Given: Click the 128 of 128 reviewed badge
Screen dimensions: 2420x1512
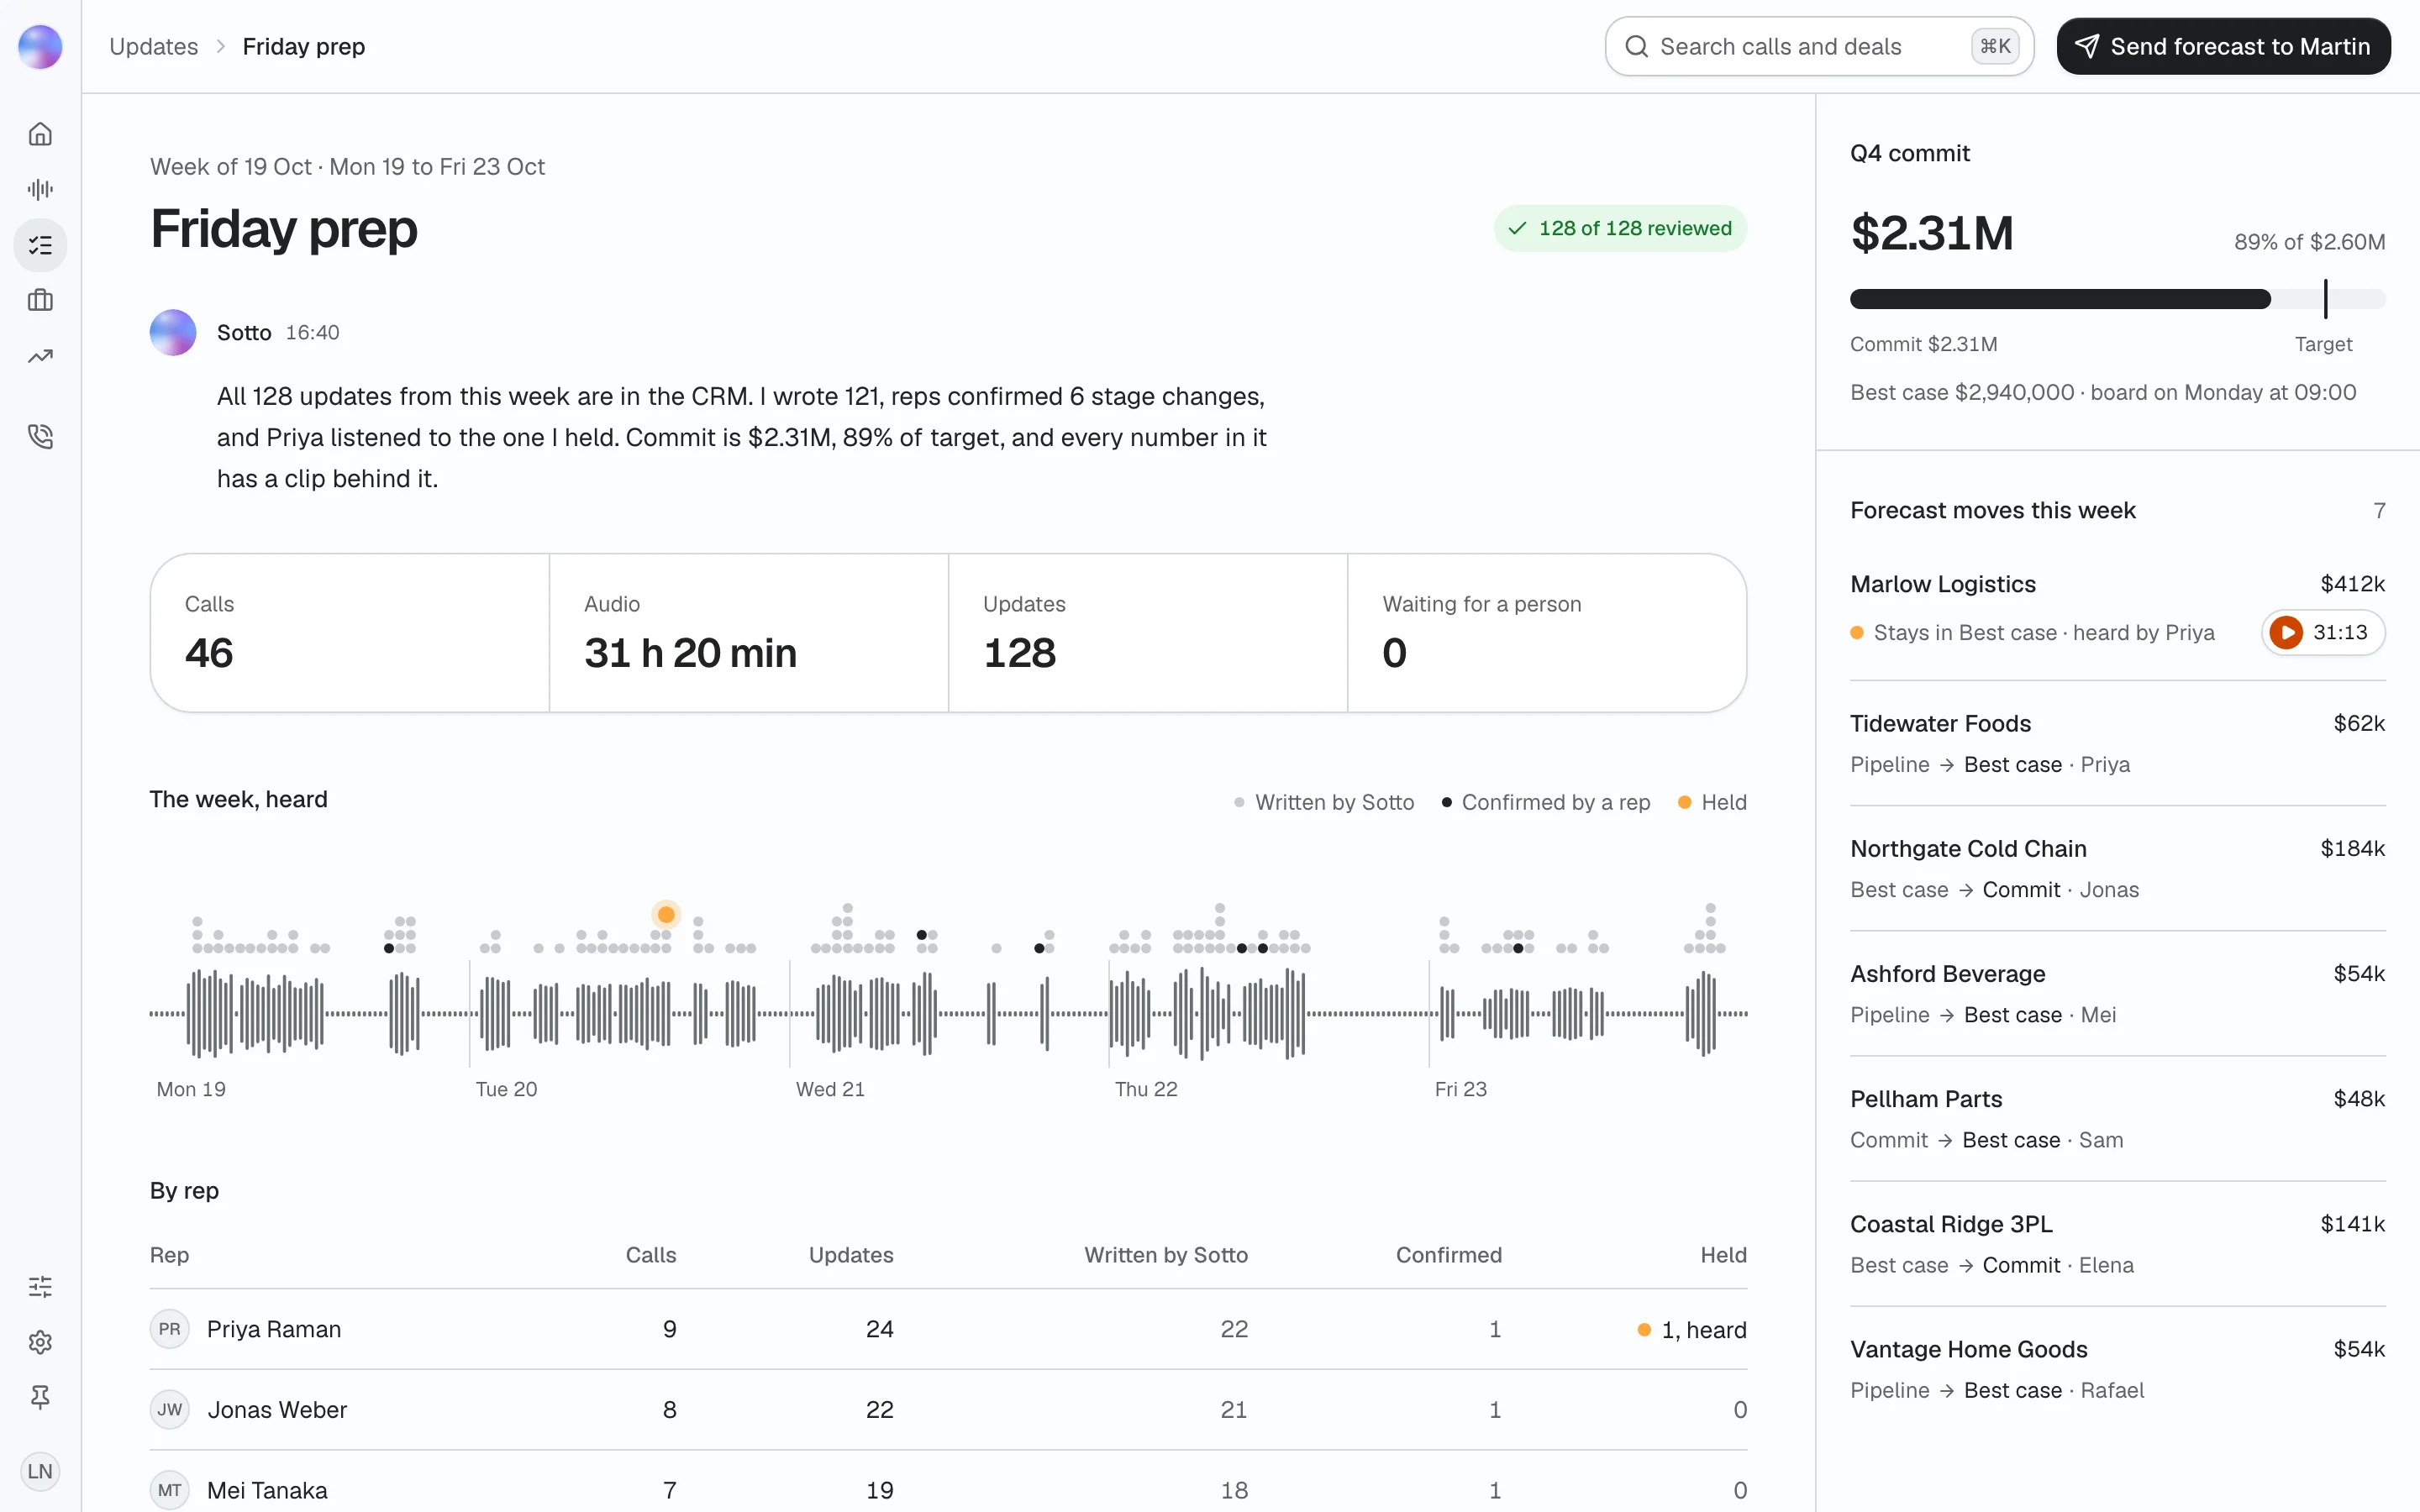Looking at the screenshot, I should [x=1620, y=228].
